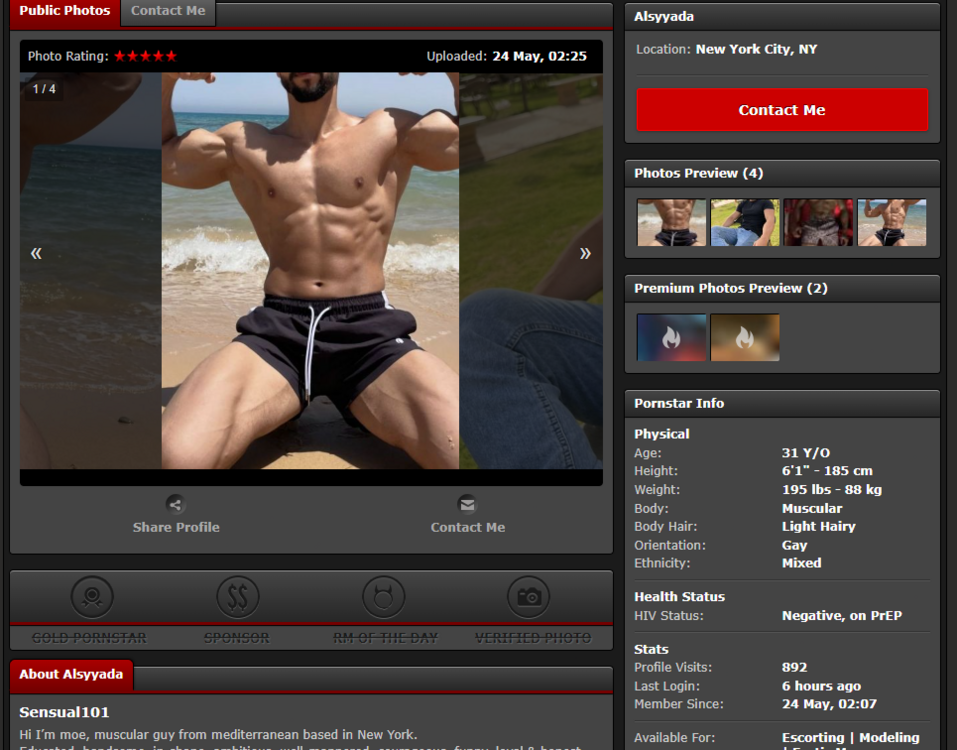
Task: Click the Gold Pornstar badge icon
Action: (92, 597)
